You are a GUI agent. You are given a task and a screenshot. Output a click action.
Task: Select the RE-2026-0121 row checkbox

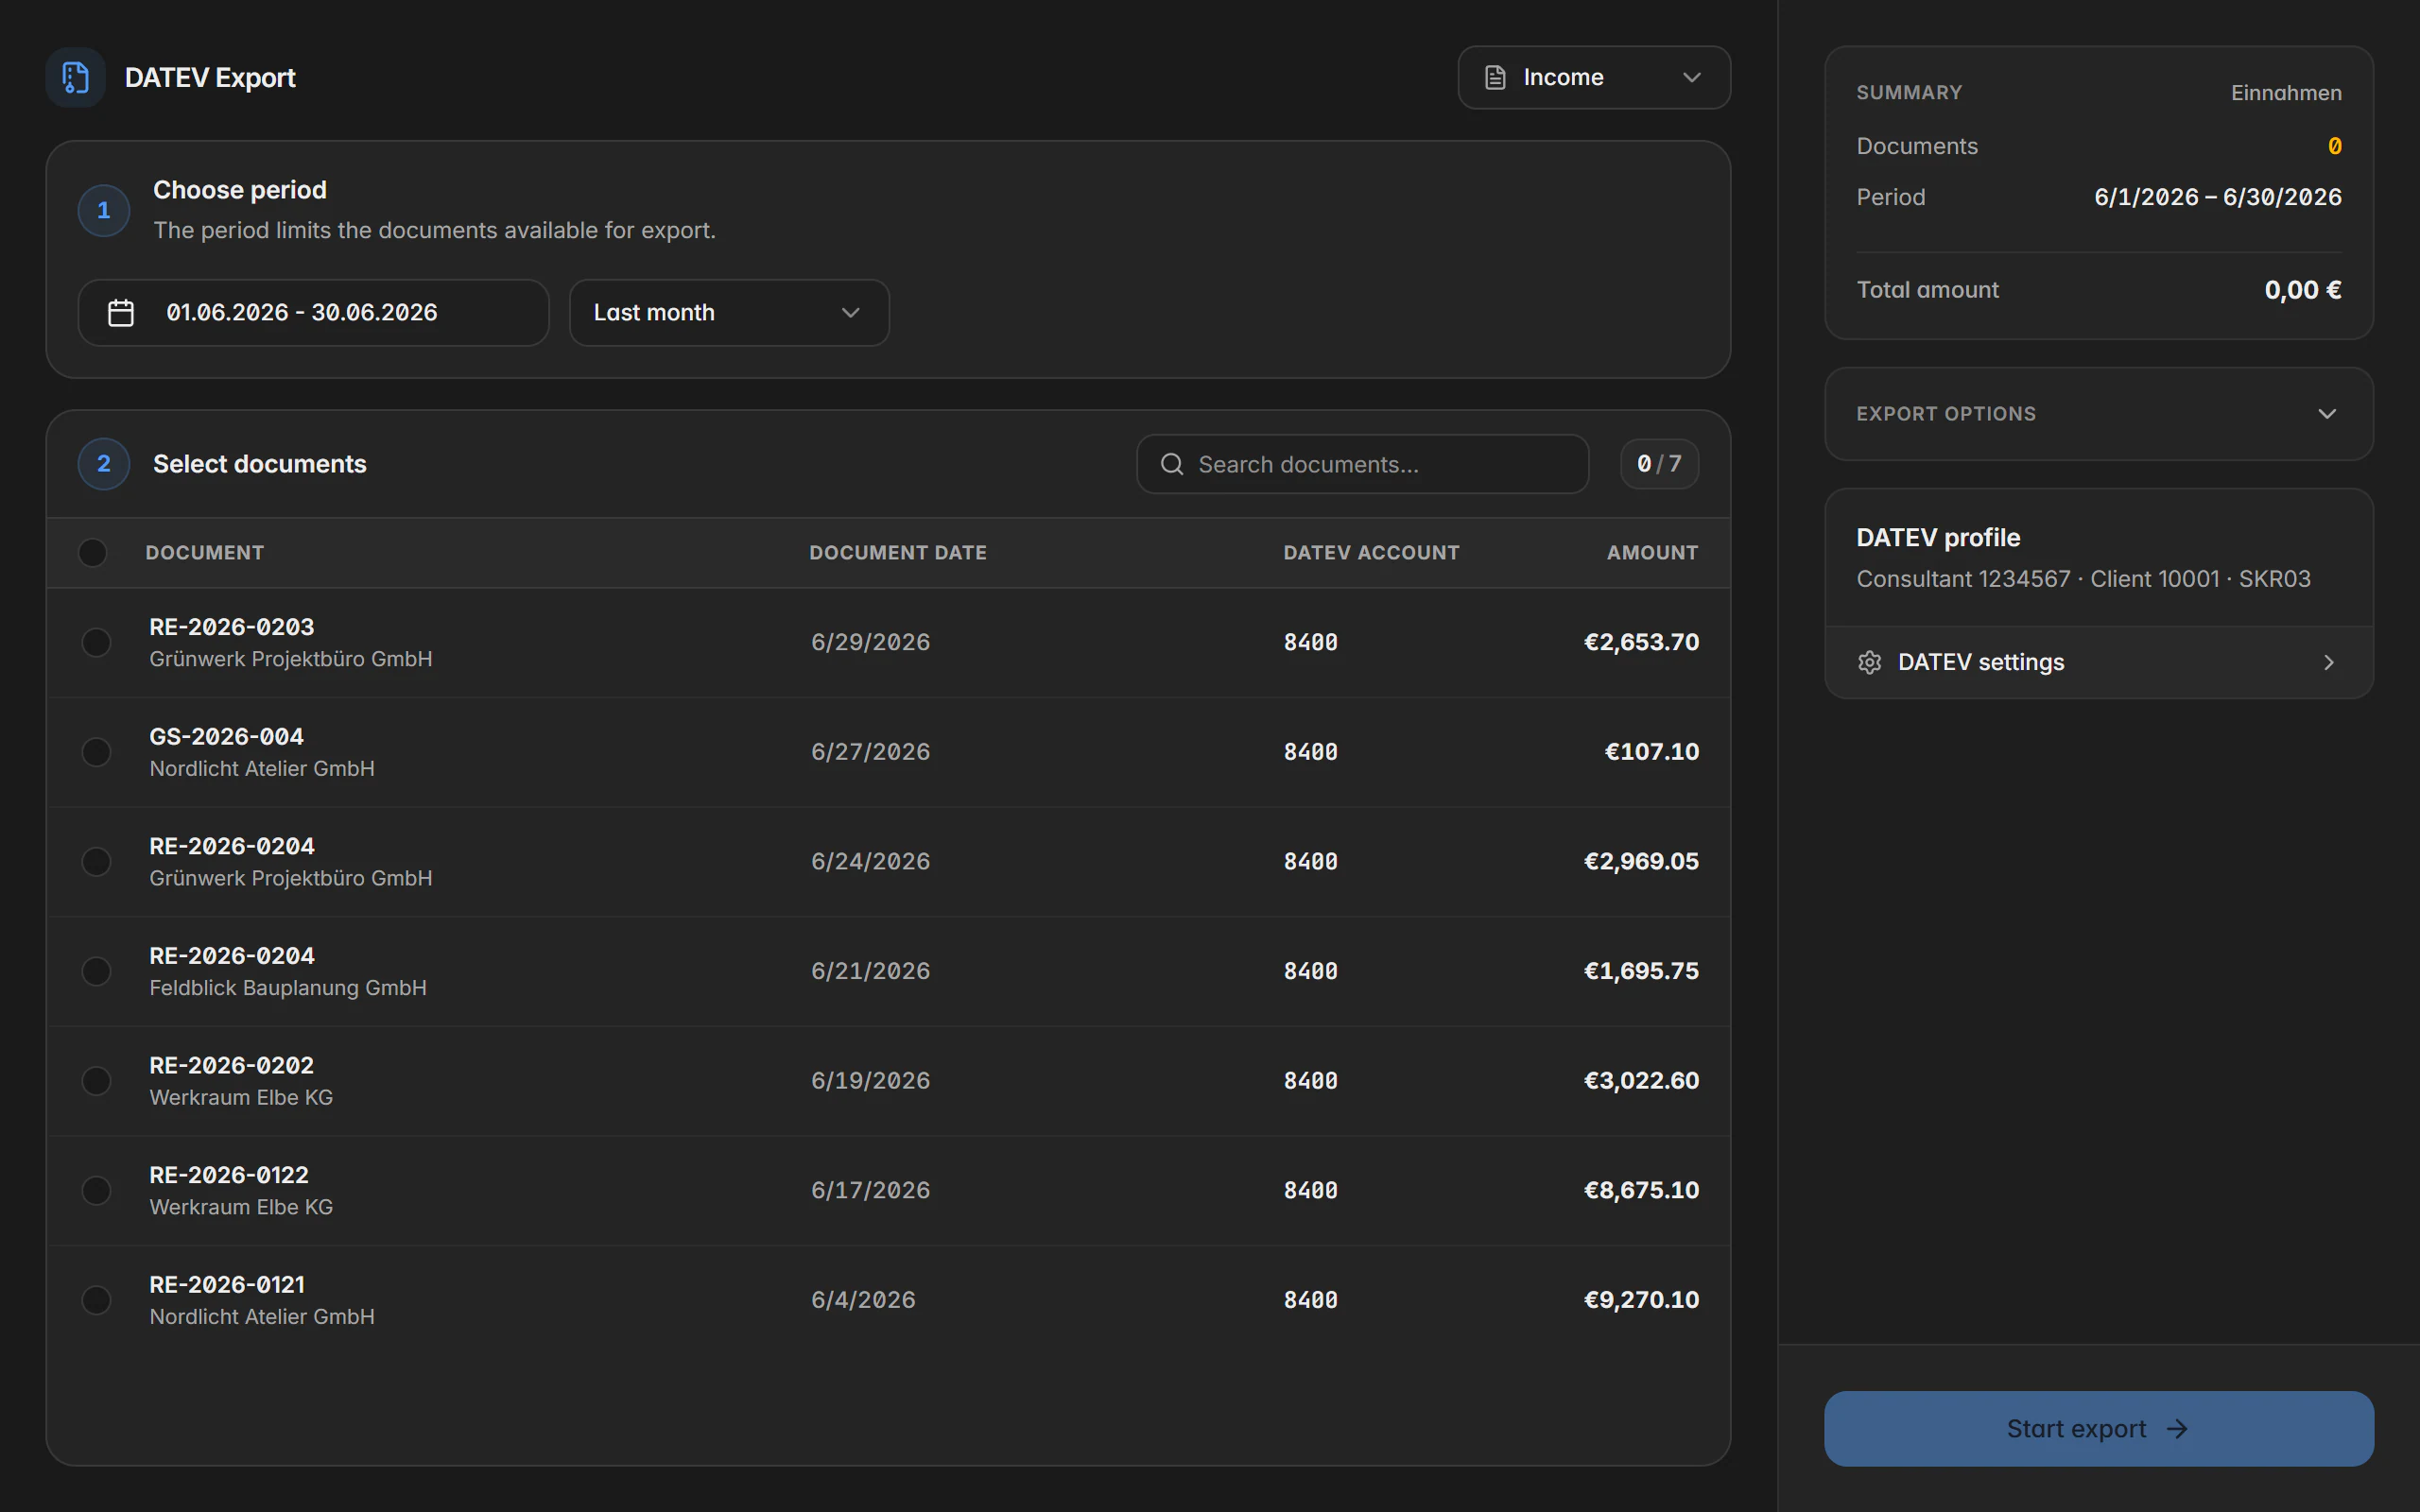[96, 1300]
